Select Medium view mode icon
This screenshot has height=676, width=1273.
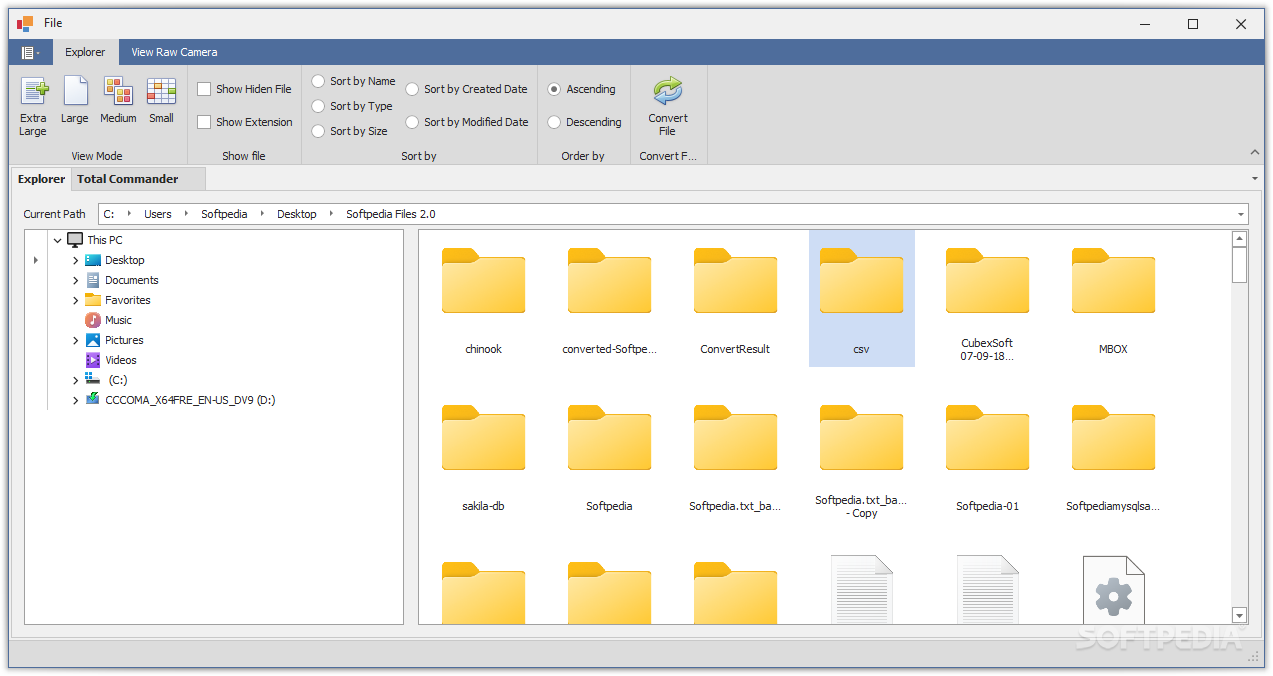coord(118,91)
